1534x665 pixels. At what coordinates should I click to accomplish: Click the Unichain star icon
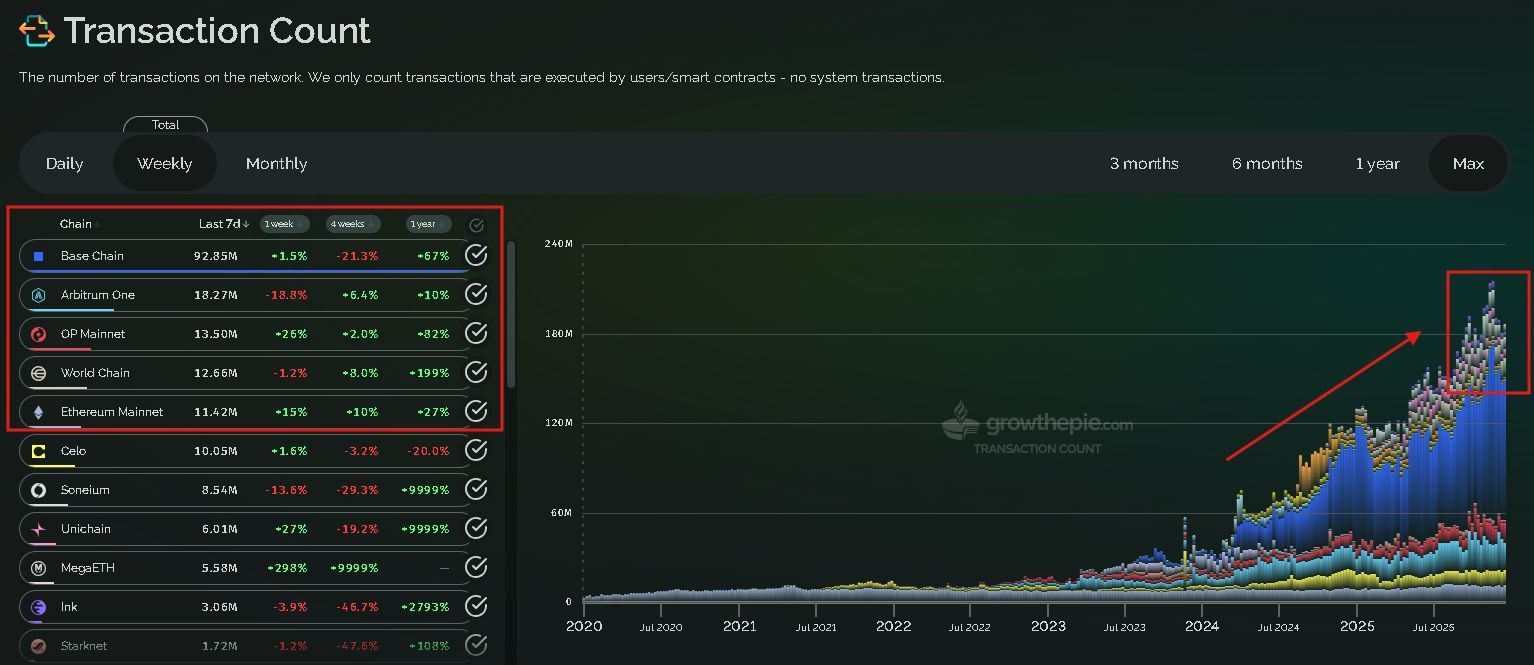pos(39,528)
